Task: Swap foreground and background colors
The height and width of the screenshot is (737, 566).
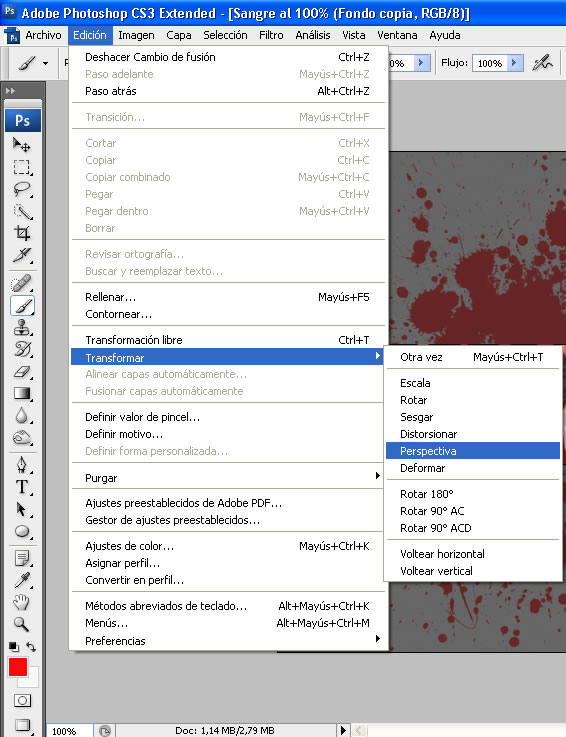Action: [x=31, y=647]
